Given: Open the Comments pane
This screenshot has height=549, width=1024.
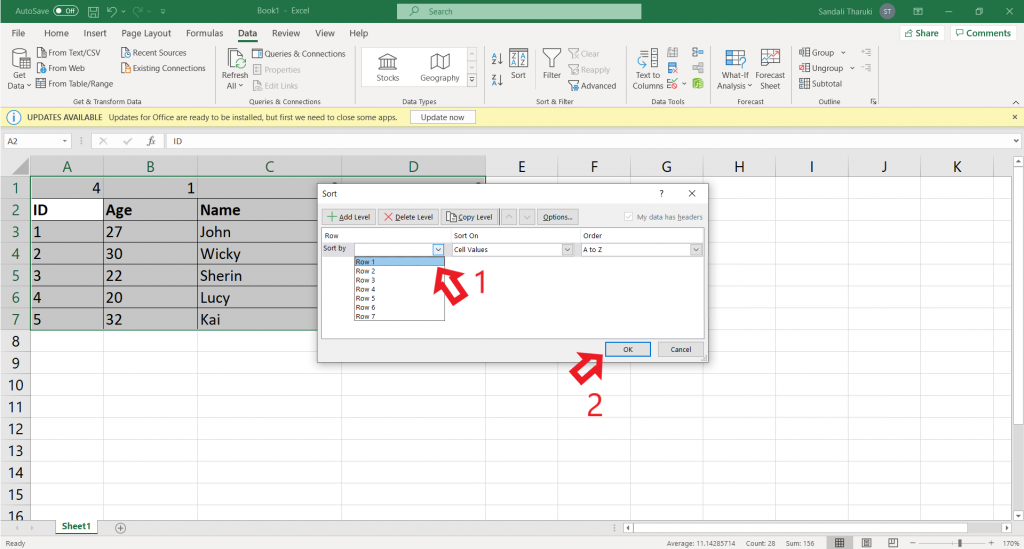Looking at the screenshot, I should [983, 33].
